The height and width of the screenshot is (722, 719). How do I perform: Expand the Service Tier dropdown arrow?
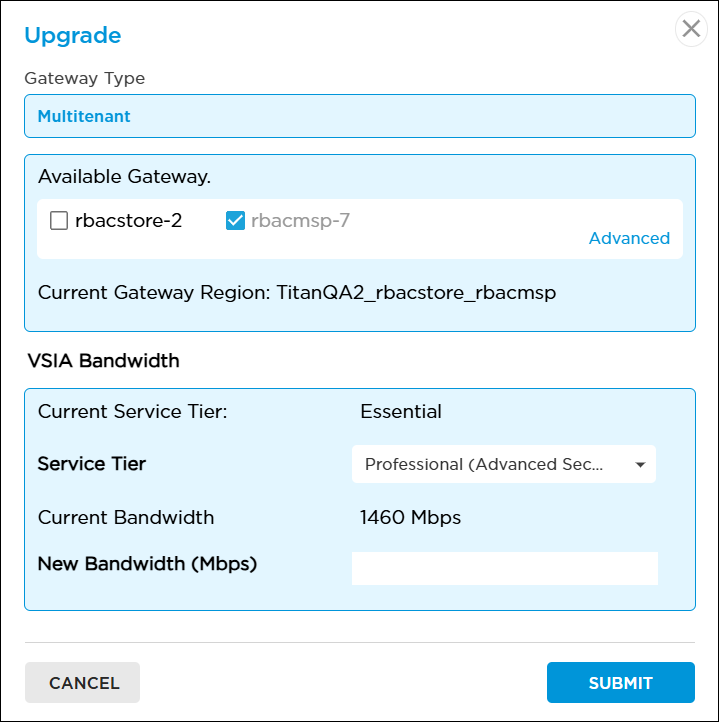coord(640,465)
